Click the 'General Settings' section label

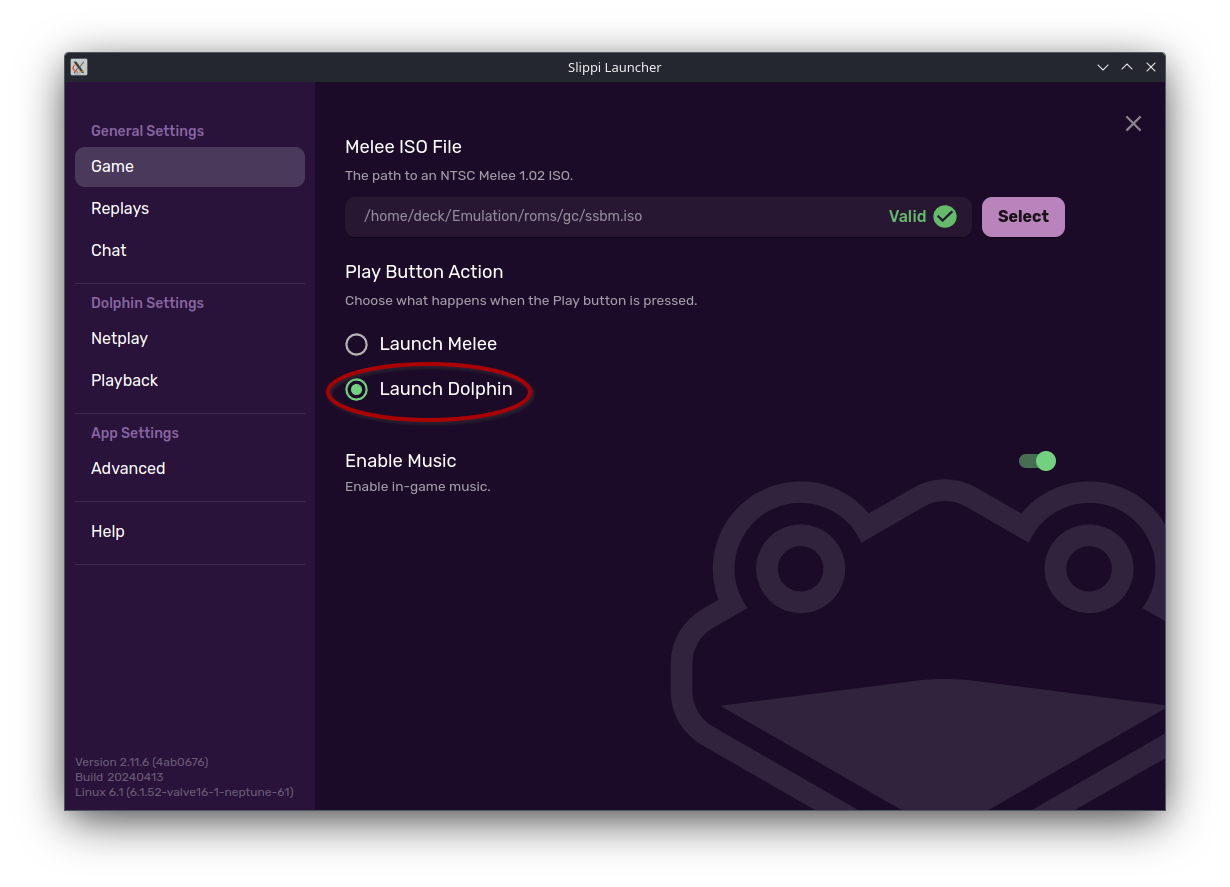pos(147,131)
